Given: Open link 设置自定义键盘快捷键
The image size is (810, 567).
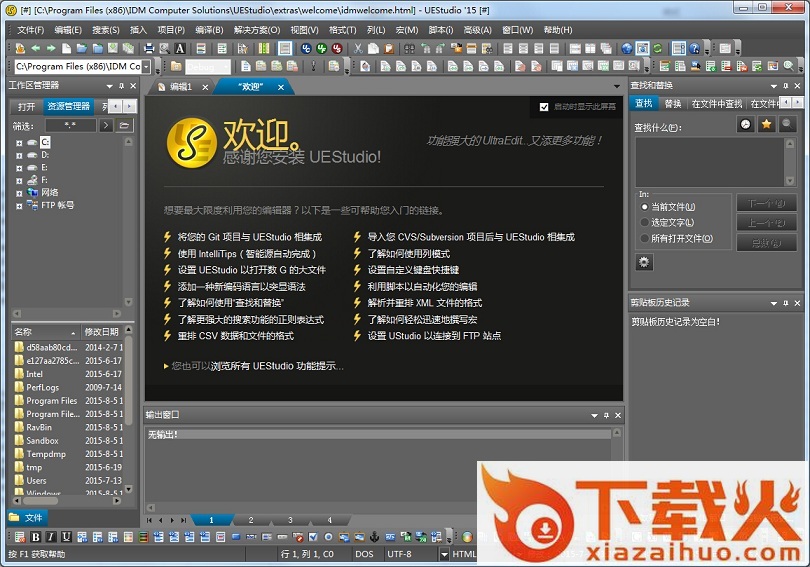Looking at the screenshot, I should point(413,270).
